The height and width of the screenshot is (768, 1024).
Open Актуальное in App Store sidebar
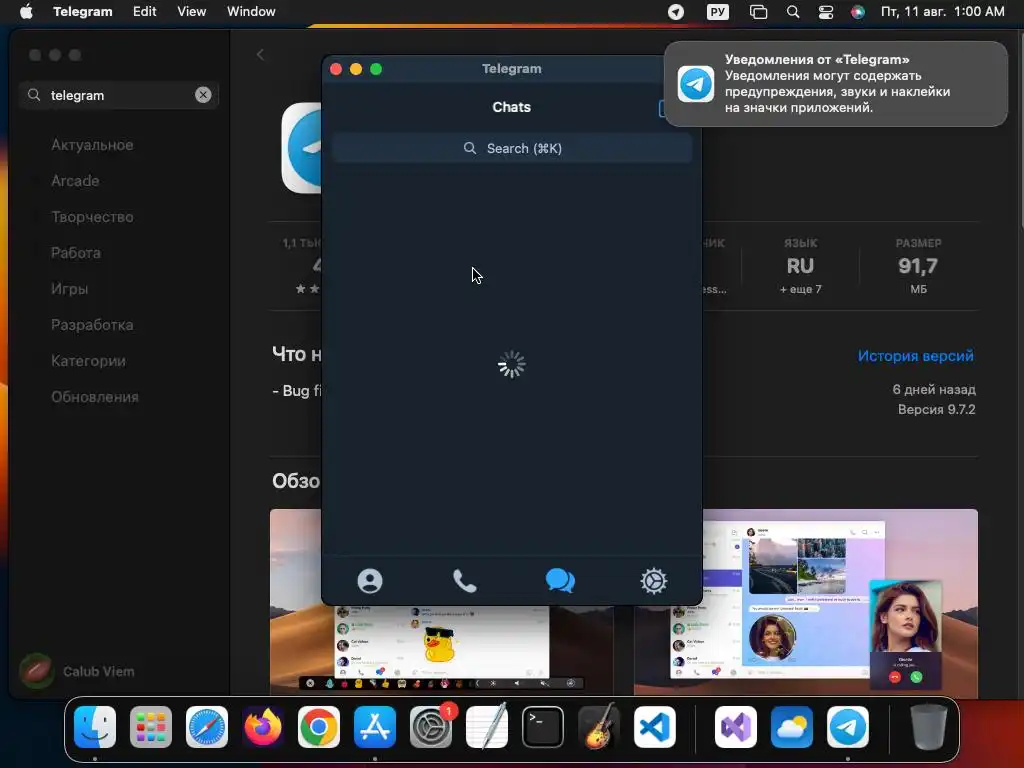pos(92,145)
